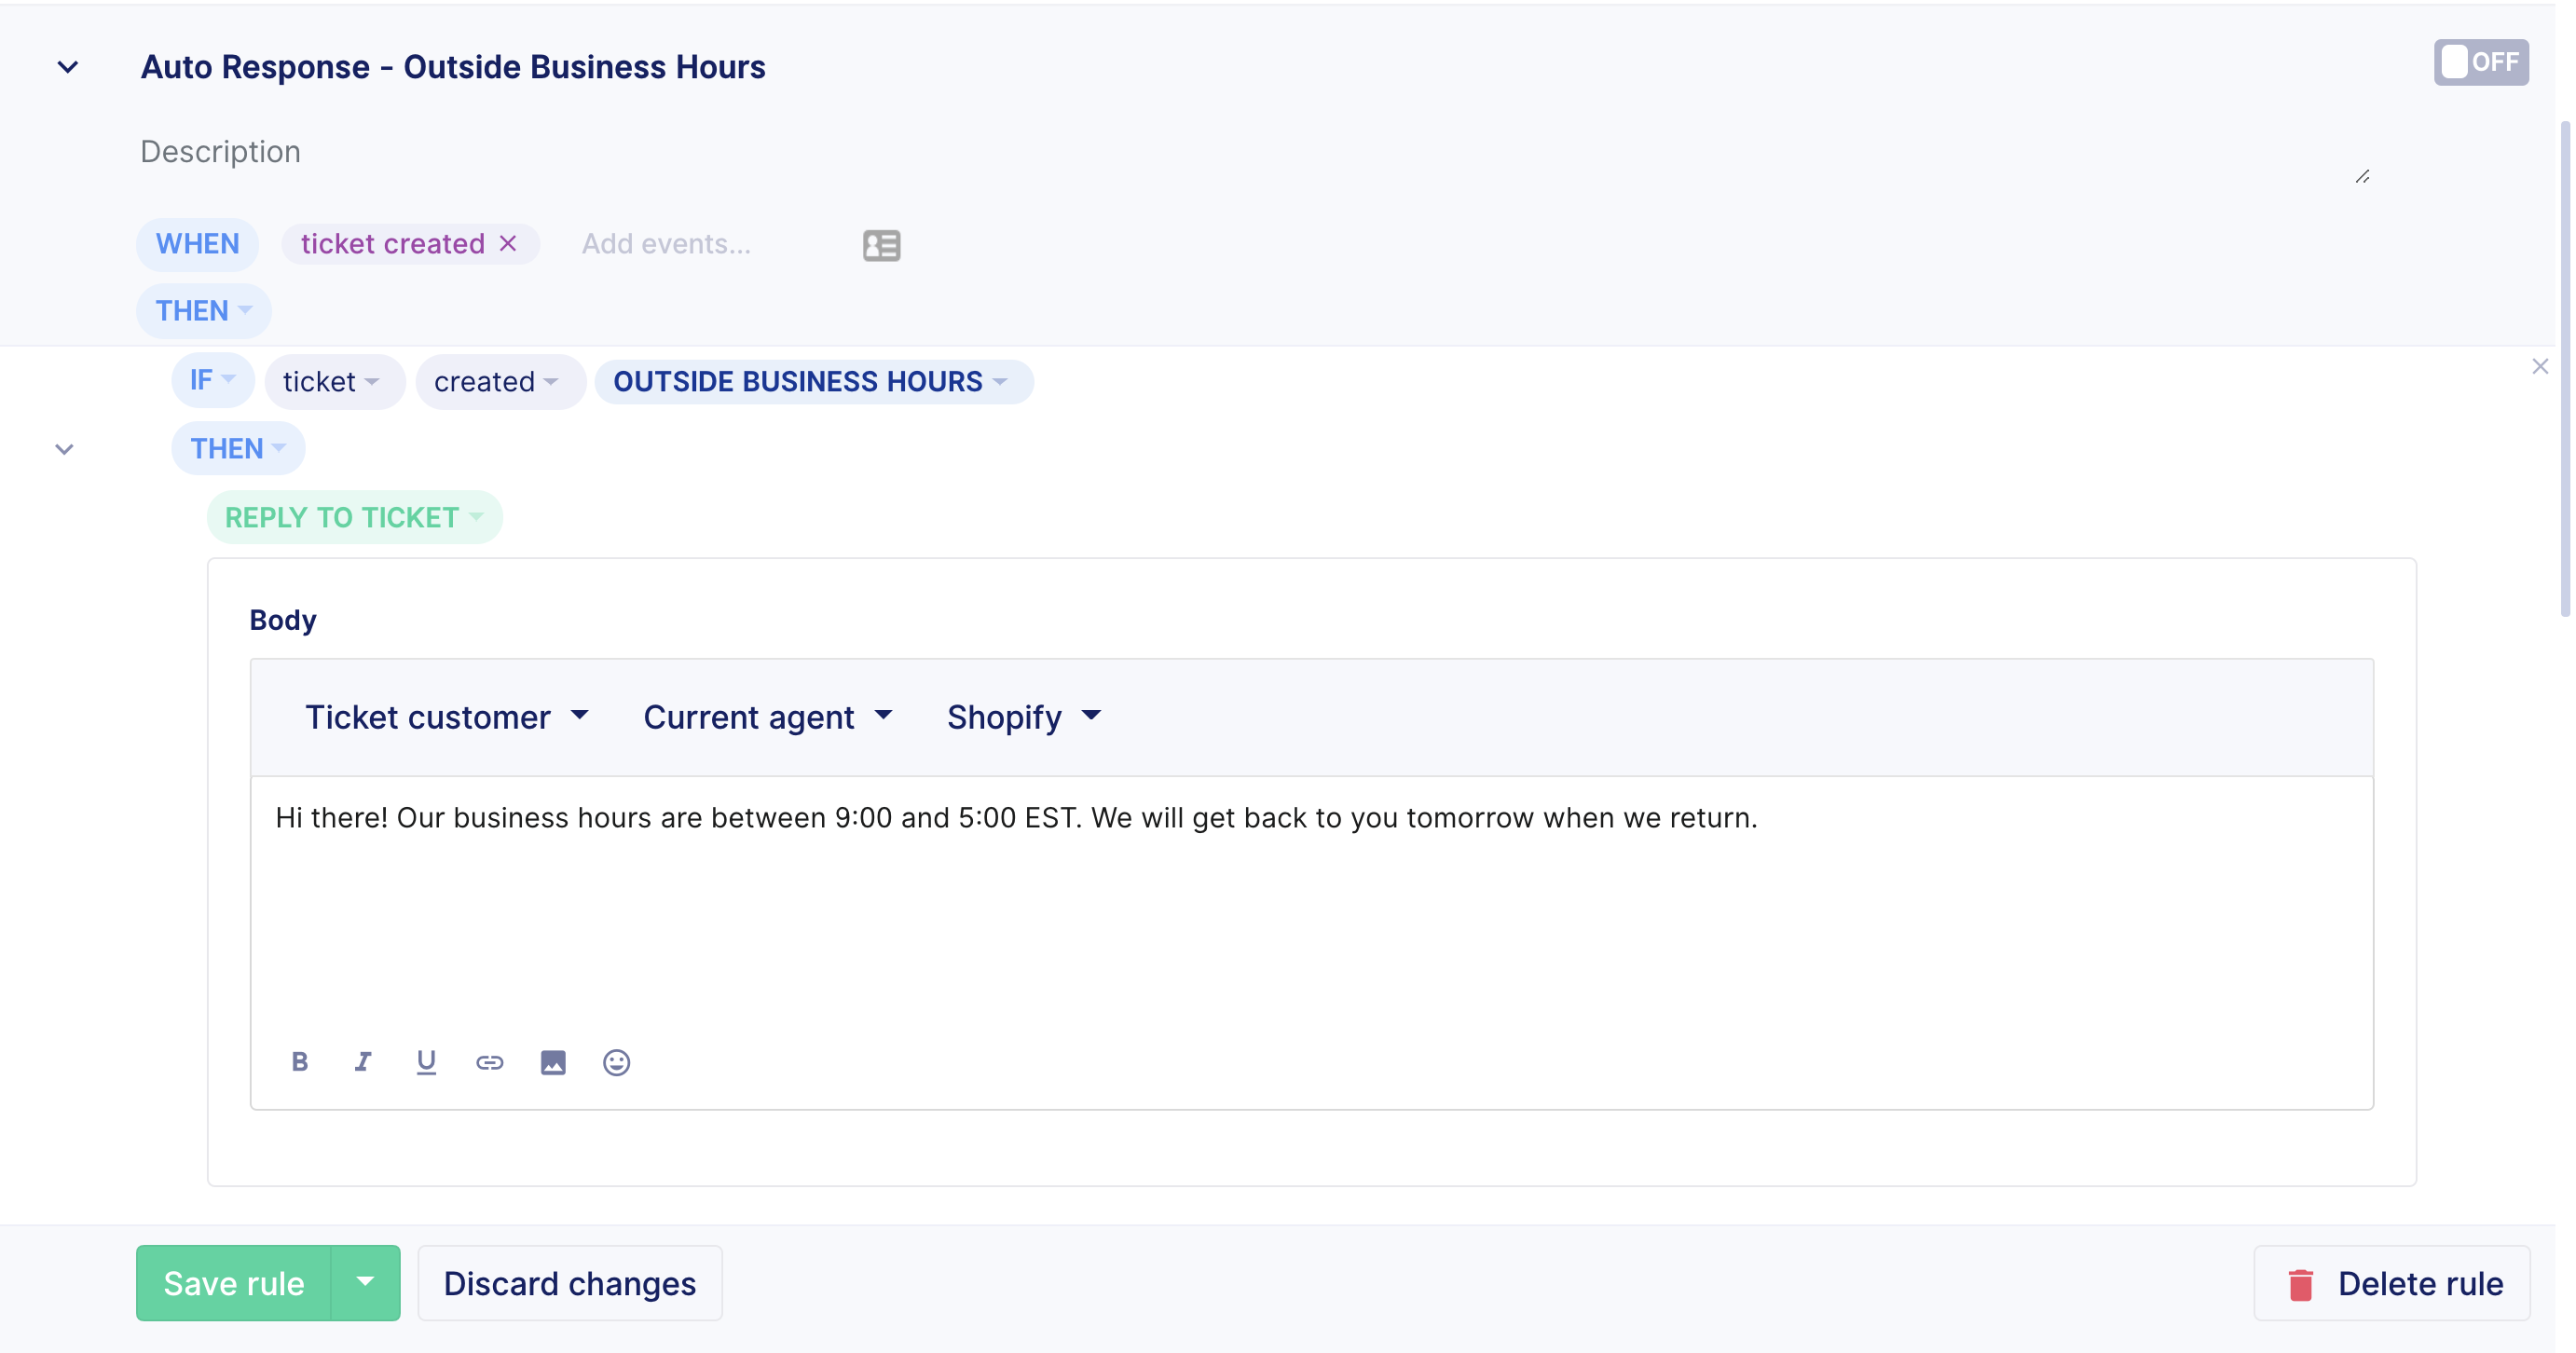The width and height of the screenshot is (2576, 1353).
Task: Open the Ticket customer variable menu
Action: tap(446, 717)
